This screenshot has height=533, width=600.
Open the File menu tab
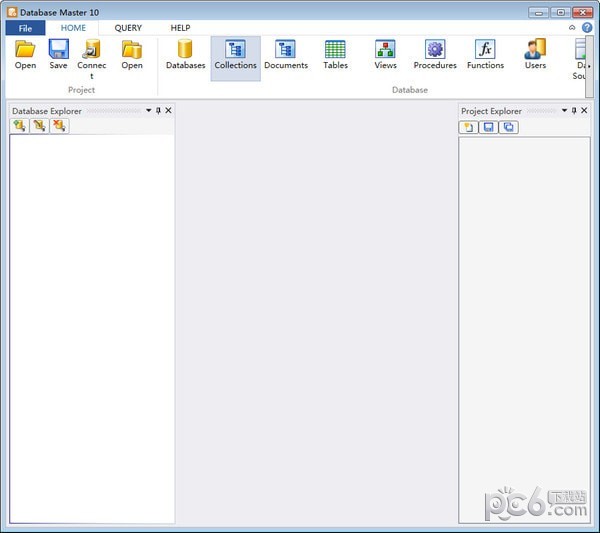(x=25, y=28)
